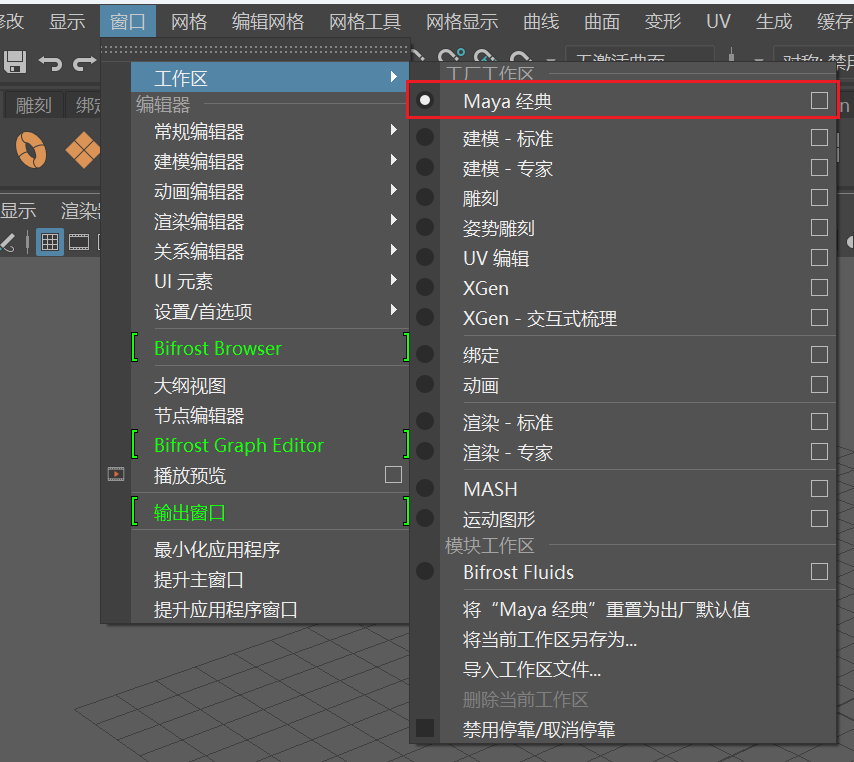
Task: Open the 变形 menu
Action: pyautogui.click(x=663, y=21)
